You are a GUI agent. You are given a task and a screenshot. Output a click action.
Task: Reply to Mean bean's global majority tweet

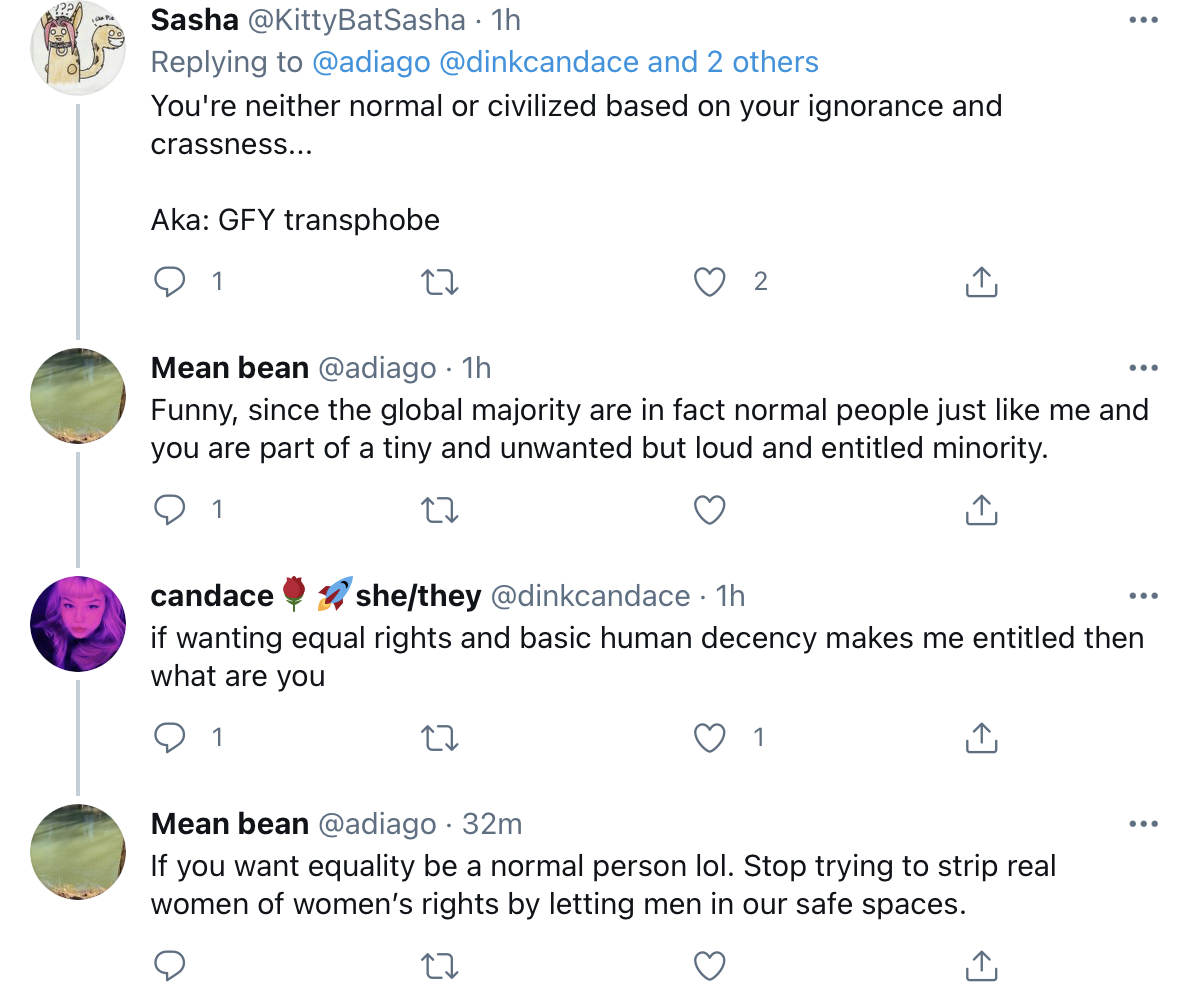170,510
